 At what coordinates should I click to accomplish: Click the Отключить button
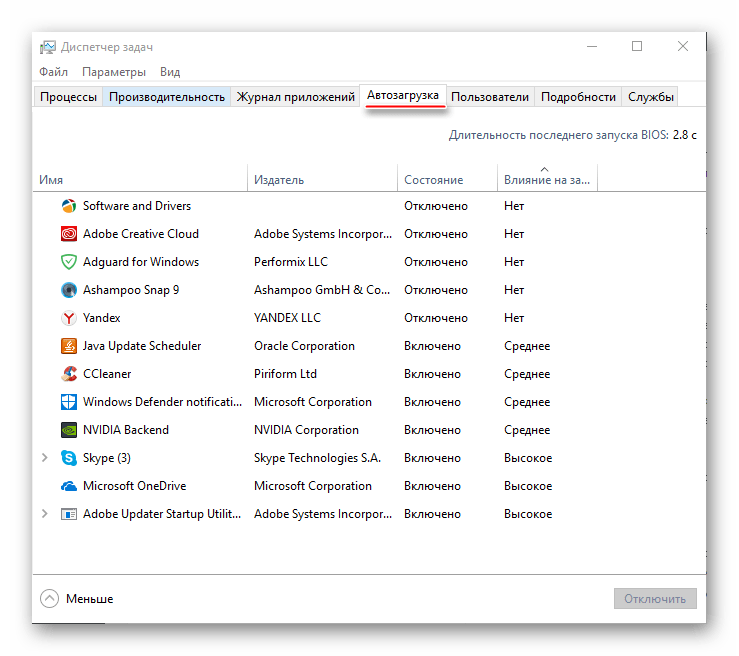point(655,599)
